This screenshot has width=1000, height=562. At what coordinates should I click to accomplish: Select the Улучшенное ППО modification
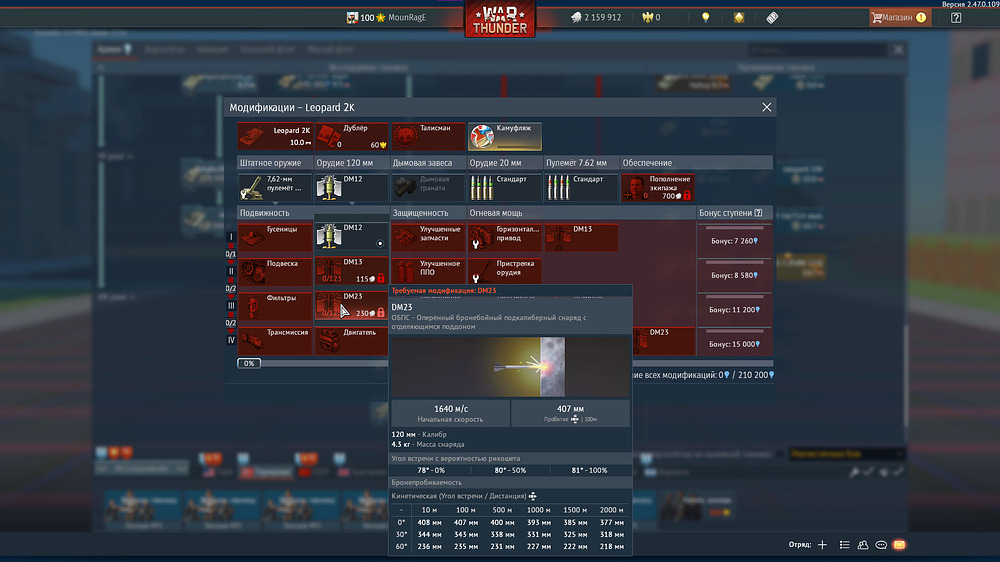[428, 270]
